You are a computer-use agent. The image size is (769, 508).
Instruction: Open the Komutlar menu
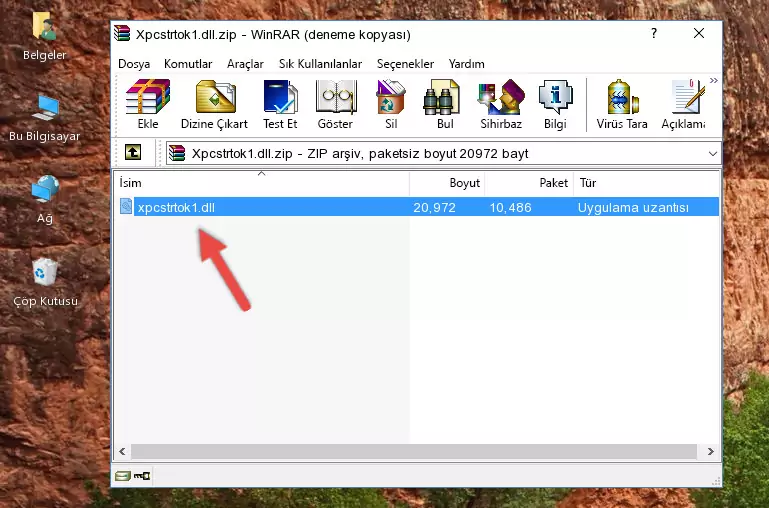pos(188,64)
